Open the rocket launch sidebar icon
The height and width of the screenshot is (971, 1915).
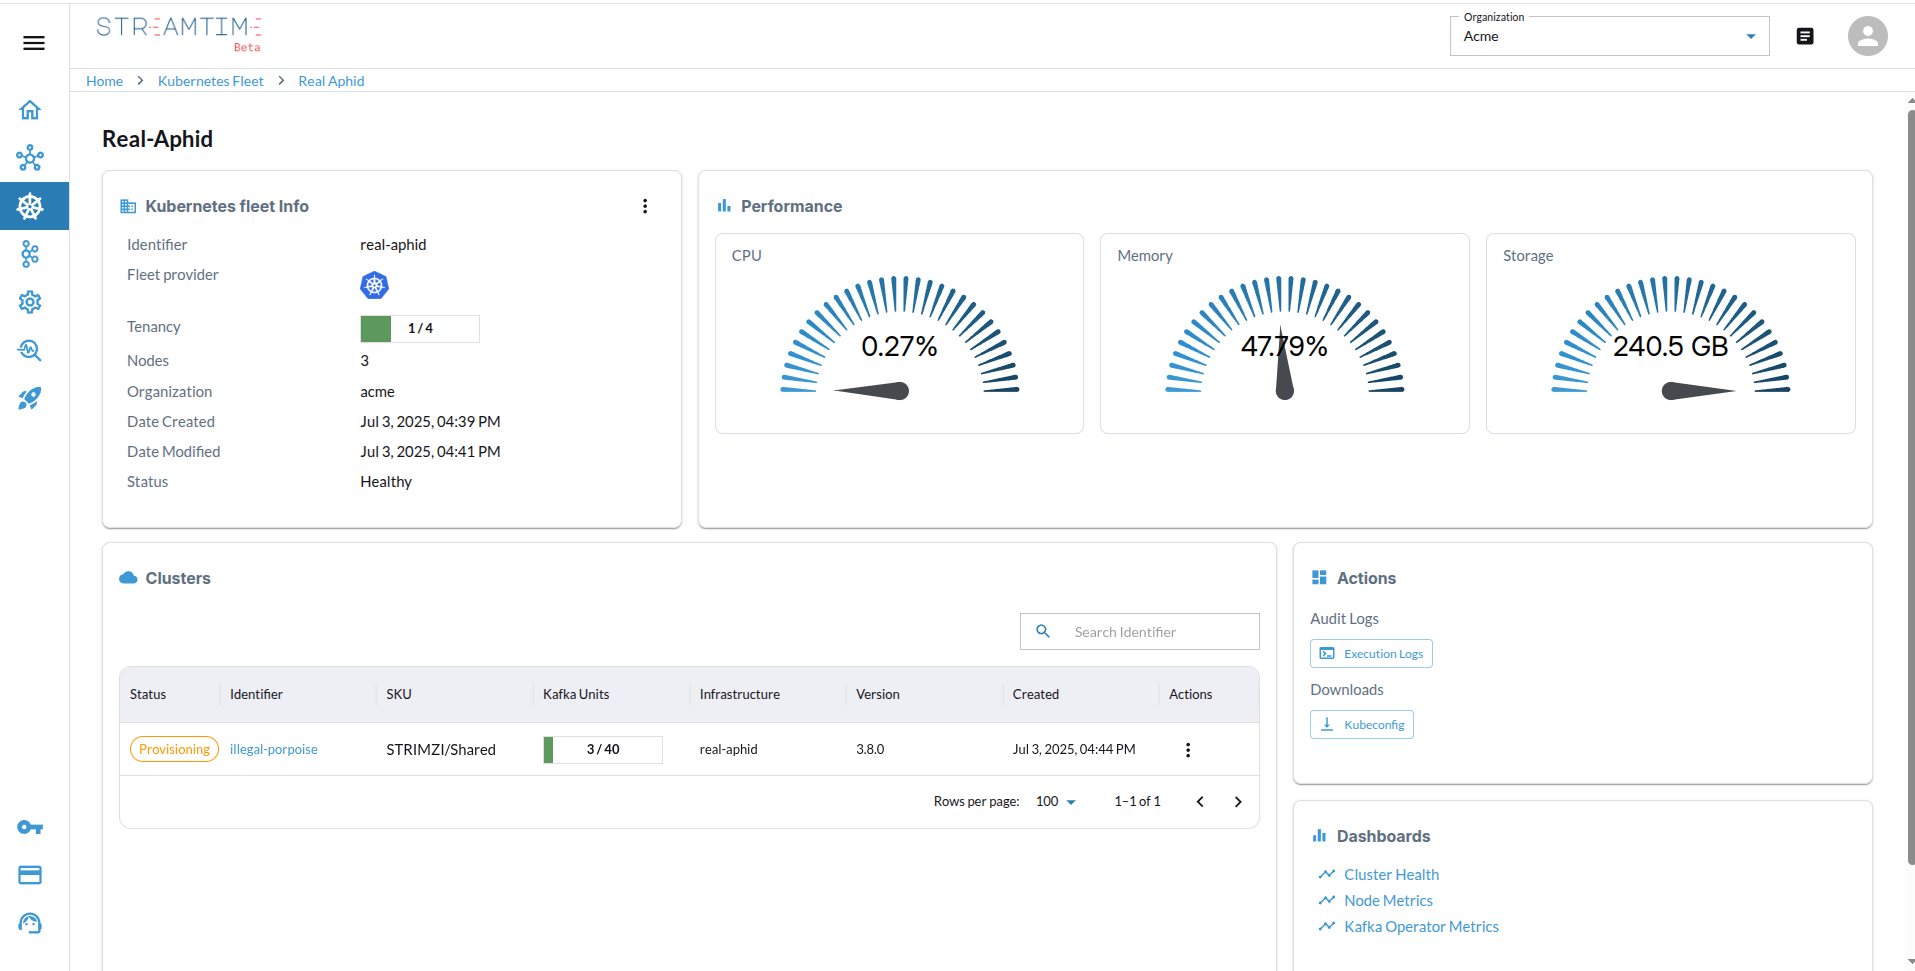pyautogui.click(x=30, y=398)
